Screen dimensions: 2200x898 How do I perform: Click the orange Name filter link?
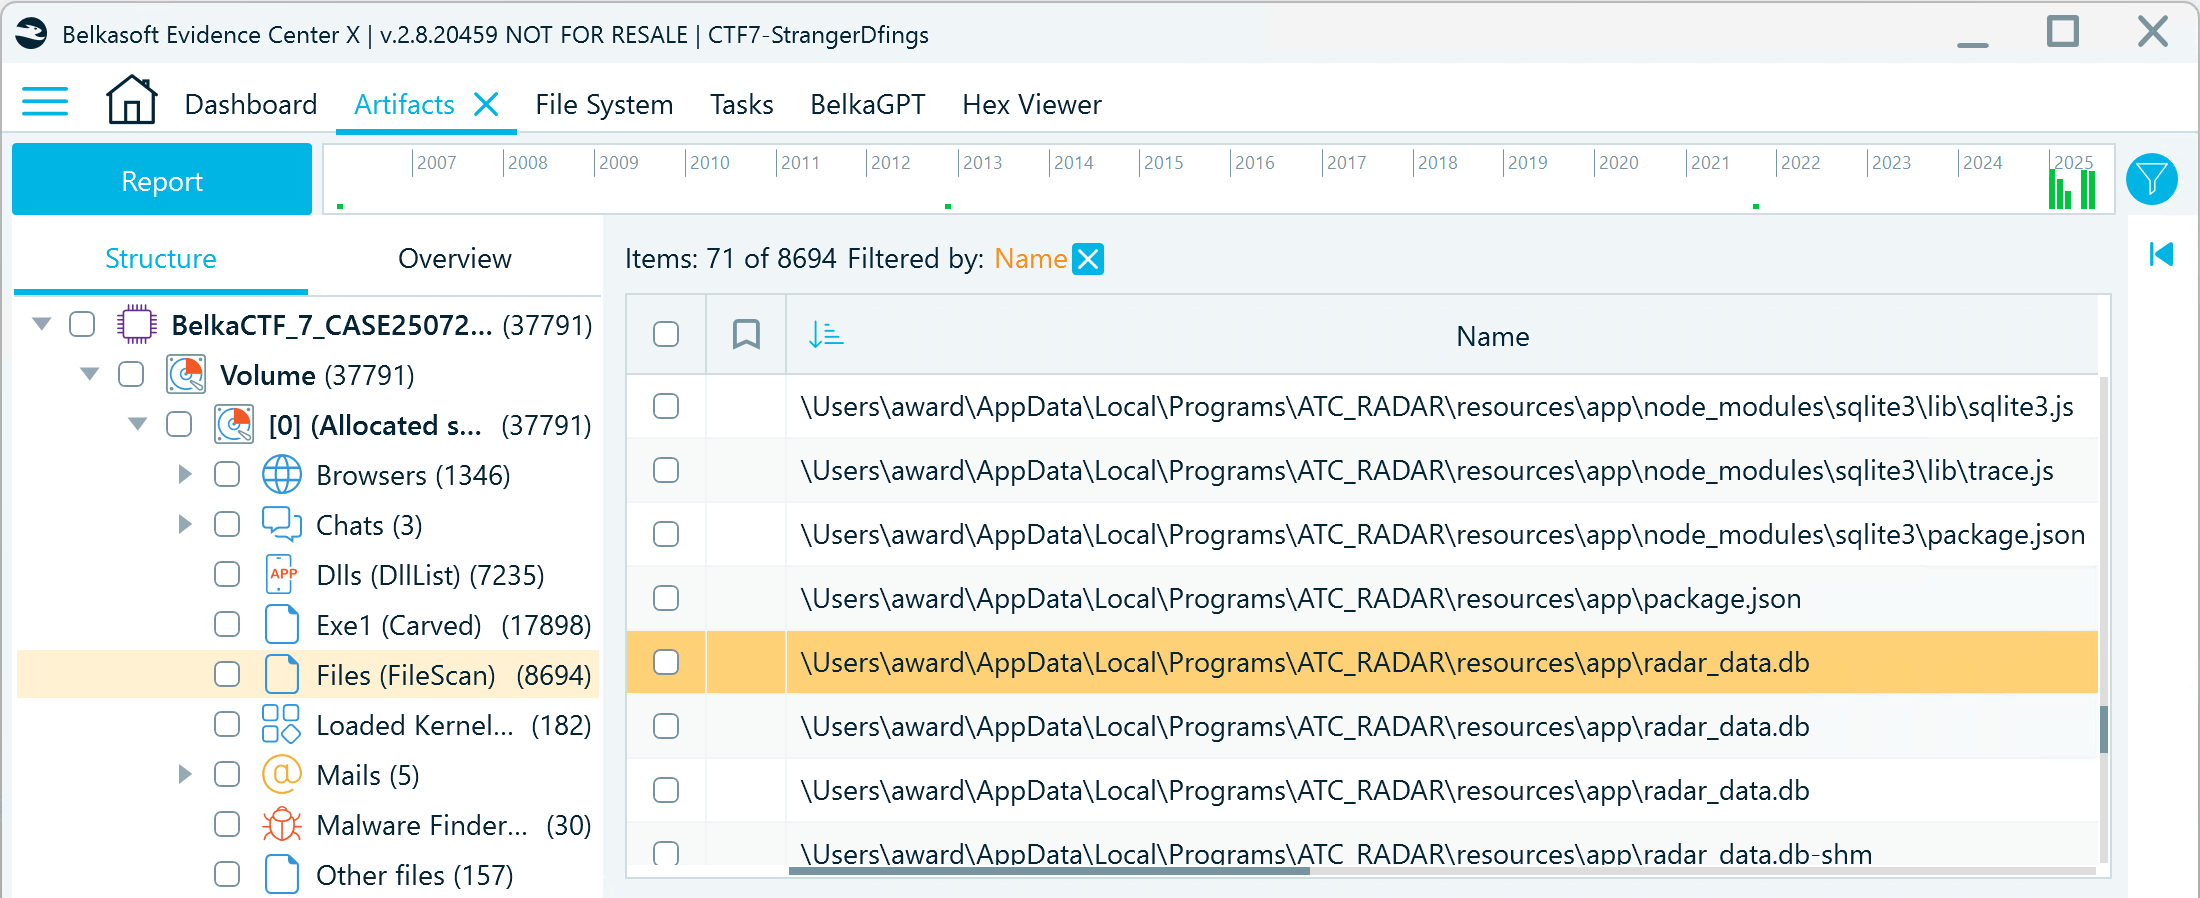[1030, 259]
